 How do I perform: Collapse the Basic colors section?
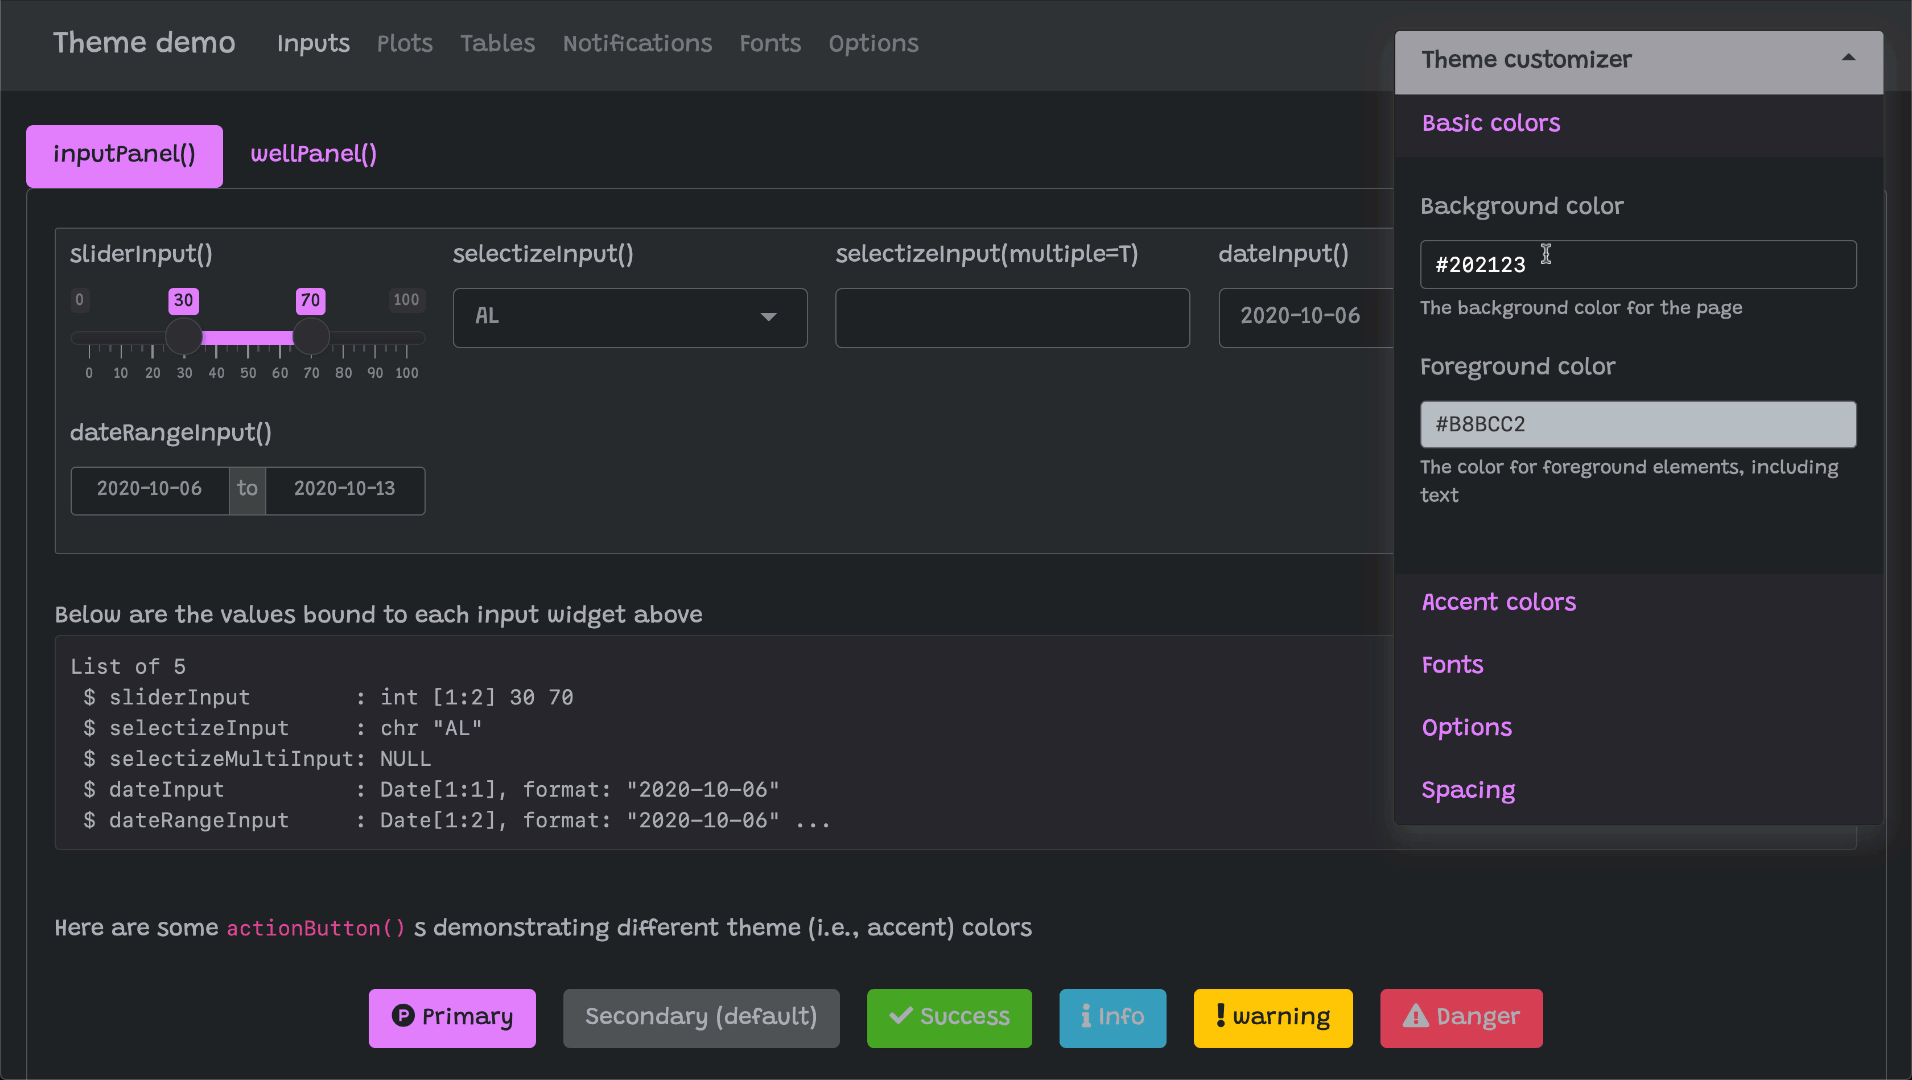coord(1491,123)
